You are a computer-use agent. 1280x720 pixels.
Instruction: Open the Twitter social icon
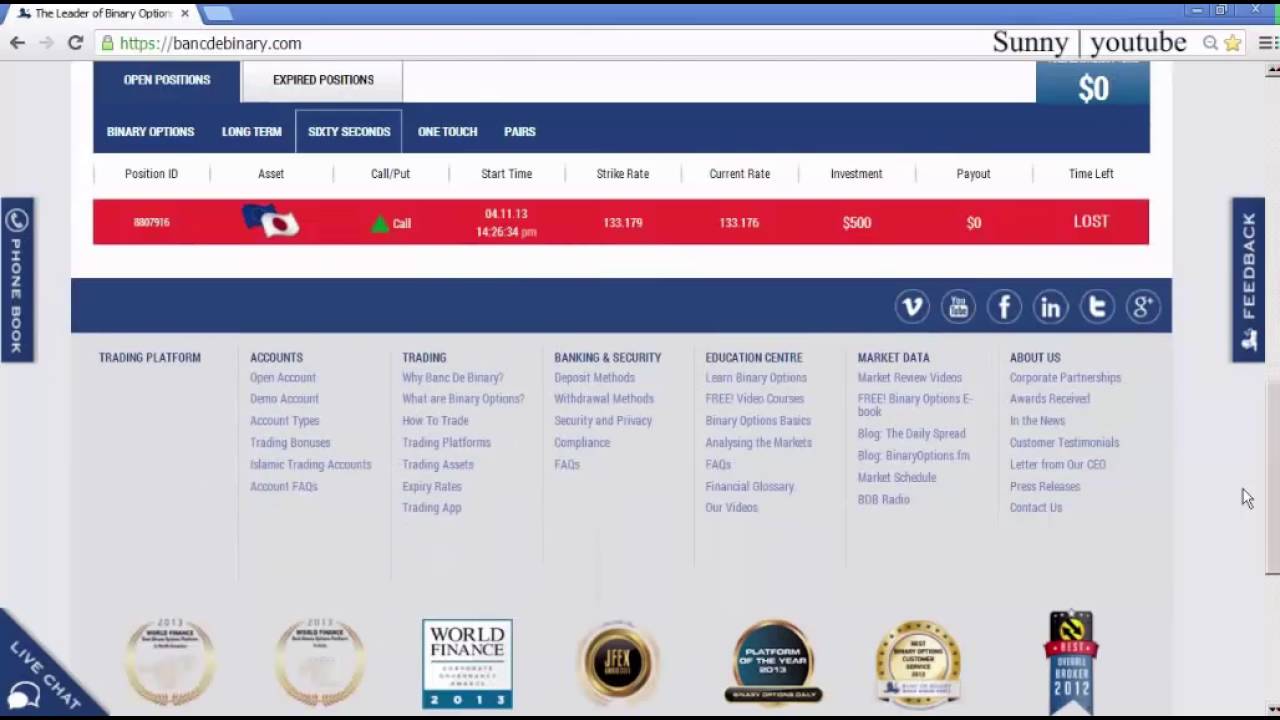pyautogui.click(x=1097, y=307)
